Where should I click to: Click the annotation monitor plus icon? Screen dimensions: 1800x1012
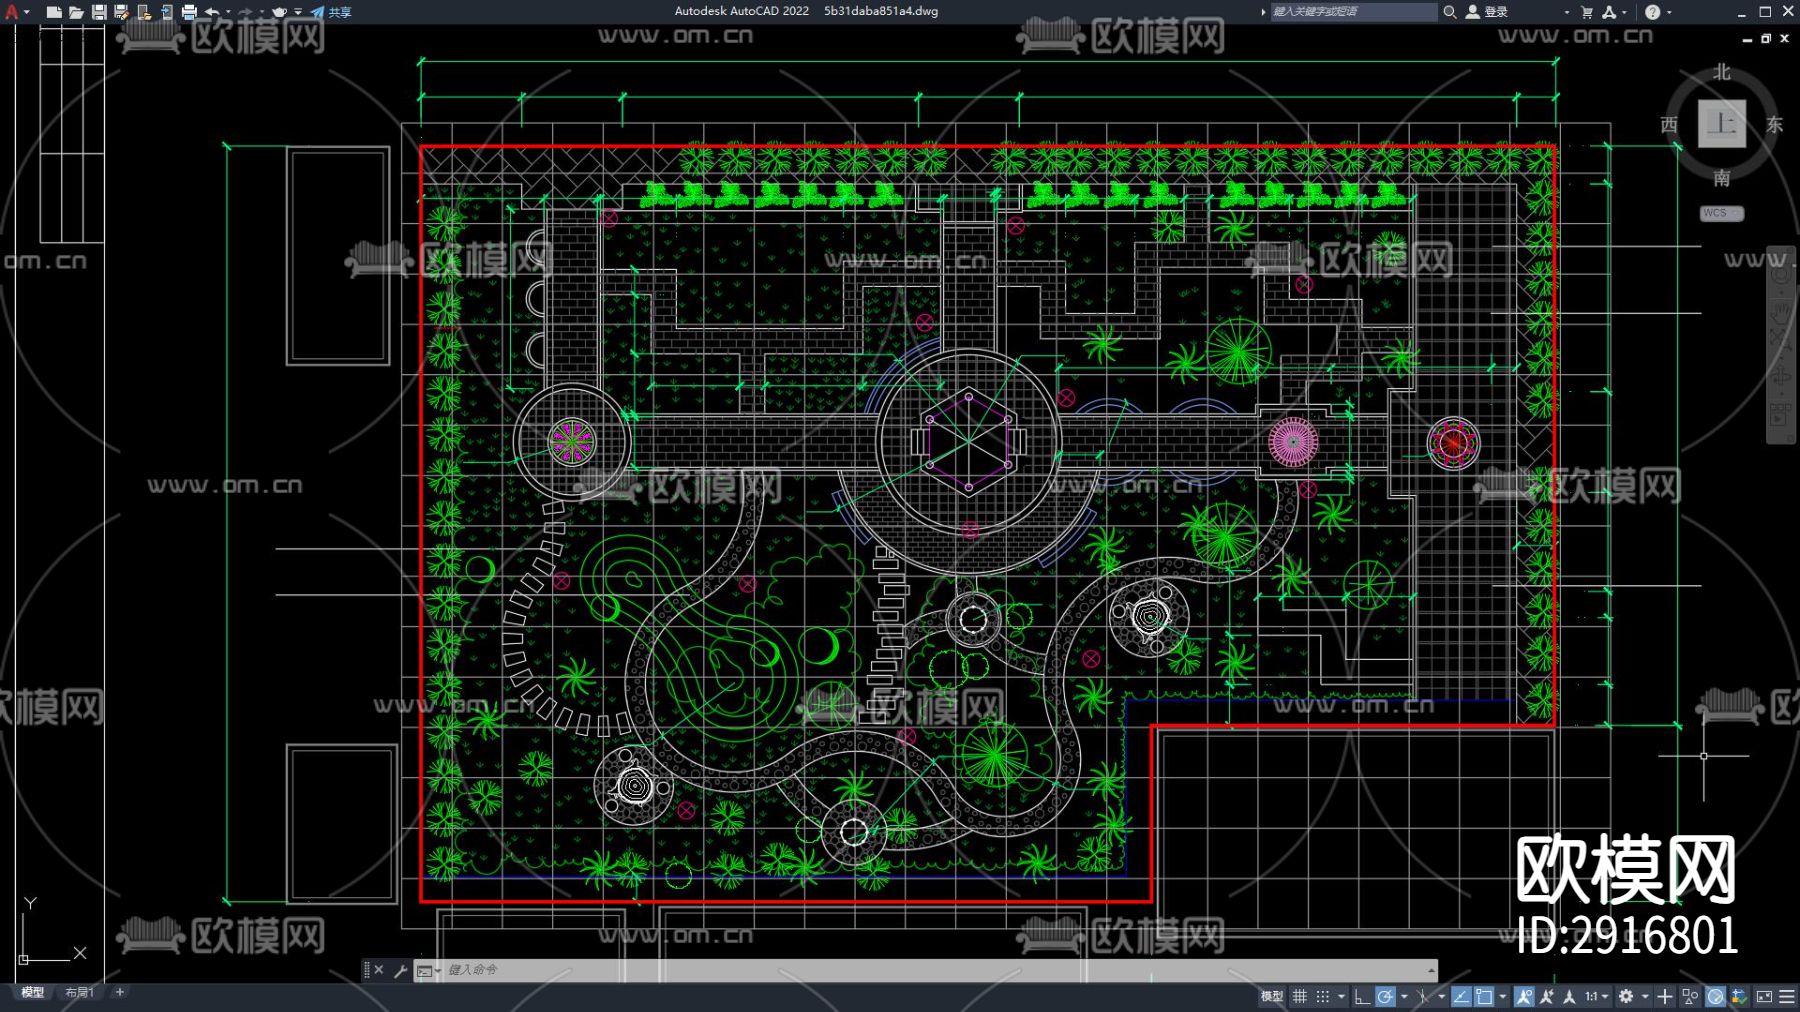point(1665,996)
